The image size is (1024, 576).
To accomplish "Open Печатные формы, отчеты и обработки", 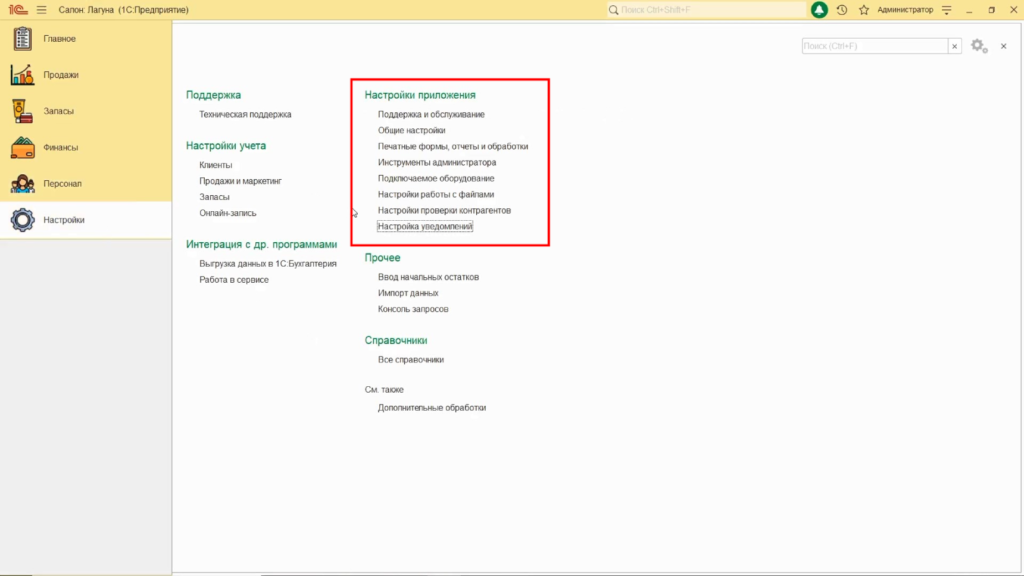I will pyautogui.click(x=453, y=146).
